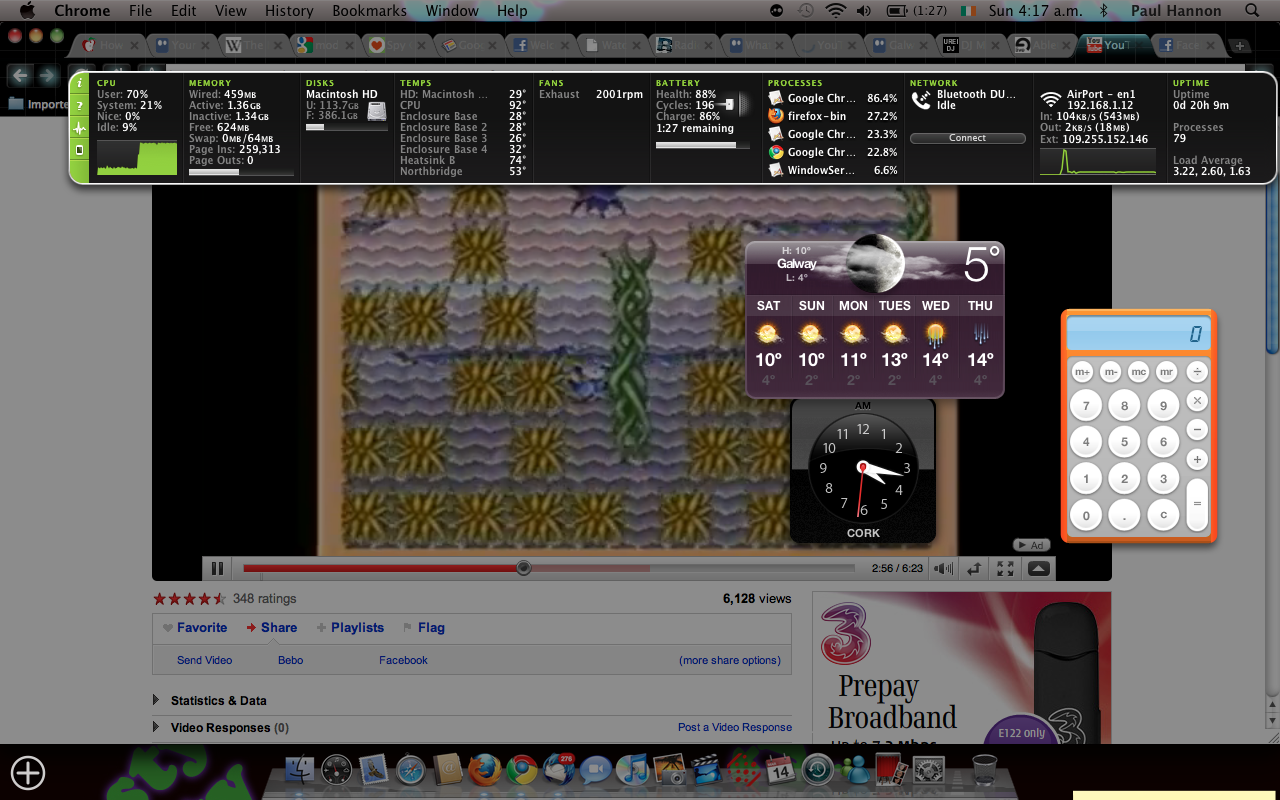The width and height of the screenshot is (1280, 800).
Task: Open the History menu
Action: [289, 11]
